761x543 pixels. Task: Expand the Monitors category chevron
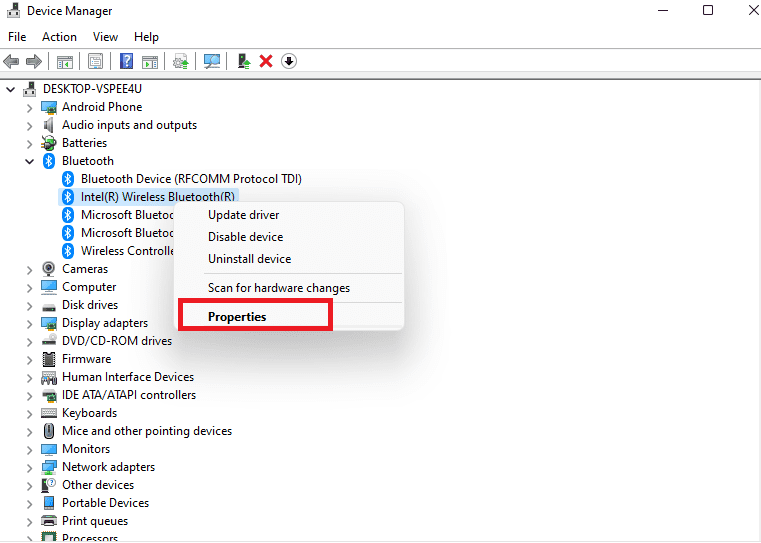tap(30, 450)
